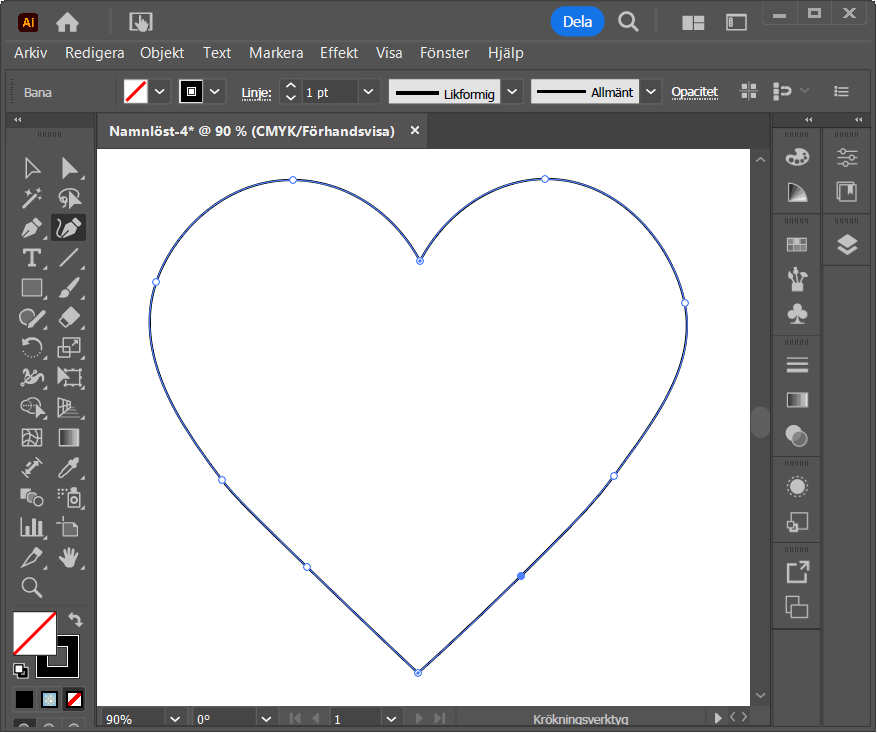This screenshot has height=733, width=877.
Task: Choose the Eyedropper tool
Action: pyautogui.click(x=69, y=467)
